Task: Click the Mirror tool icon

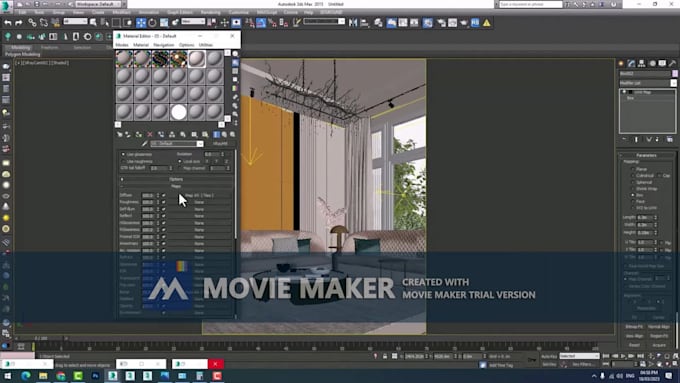Action: click(353, 23)
